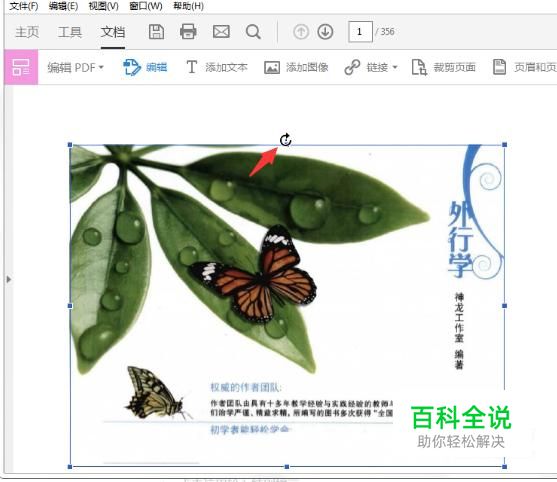Click the 神龙工作室 编著 author text
Image resolution: width=557 pixels, height=482 pixels.
459,330
